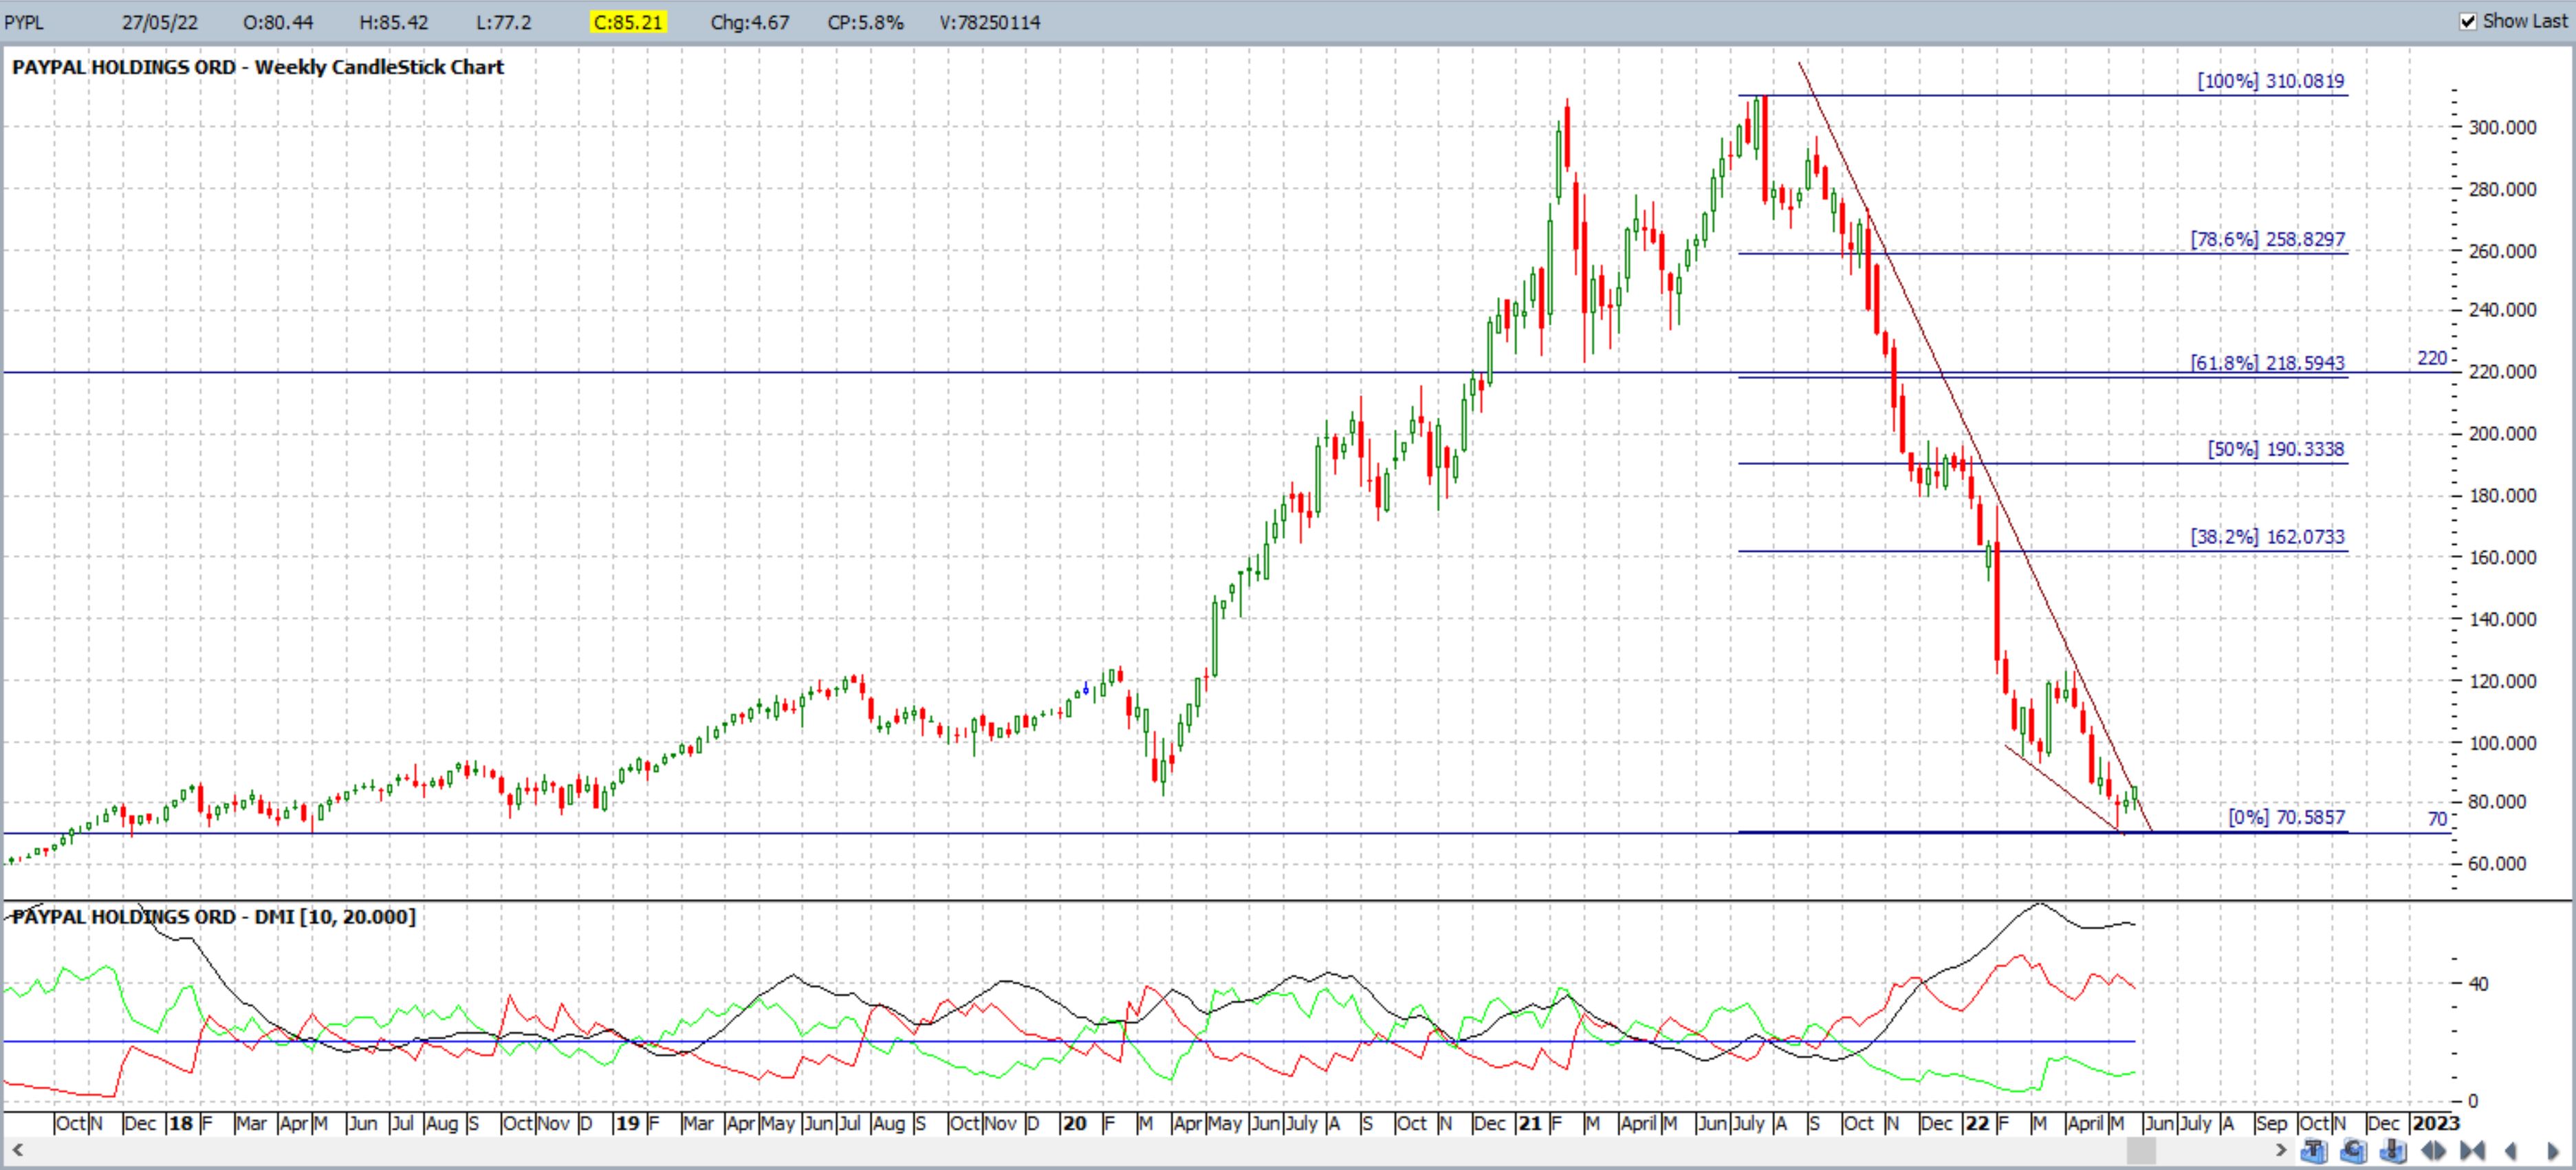Click the change value Chg:4.67

[749, 22]
